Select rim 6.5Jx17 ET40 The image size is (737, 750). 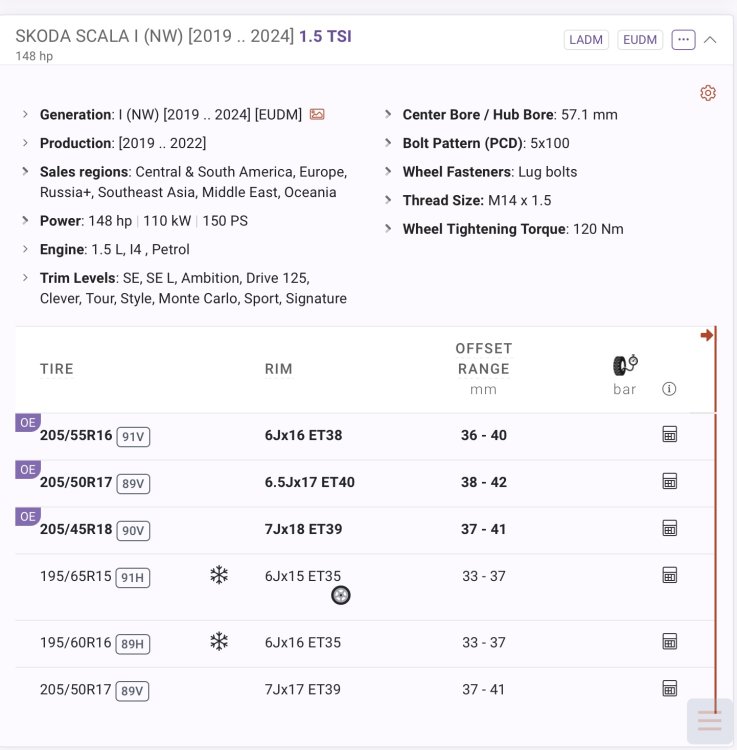pyautogui.click(x=309, y=482)
